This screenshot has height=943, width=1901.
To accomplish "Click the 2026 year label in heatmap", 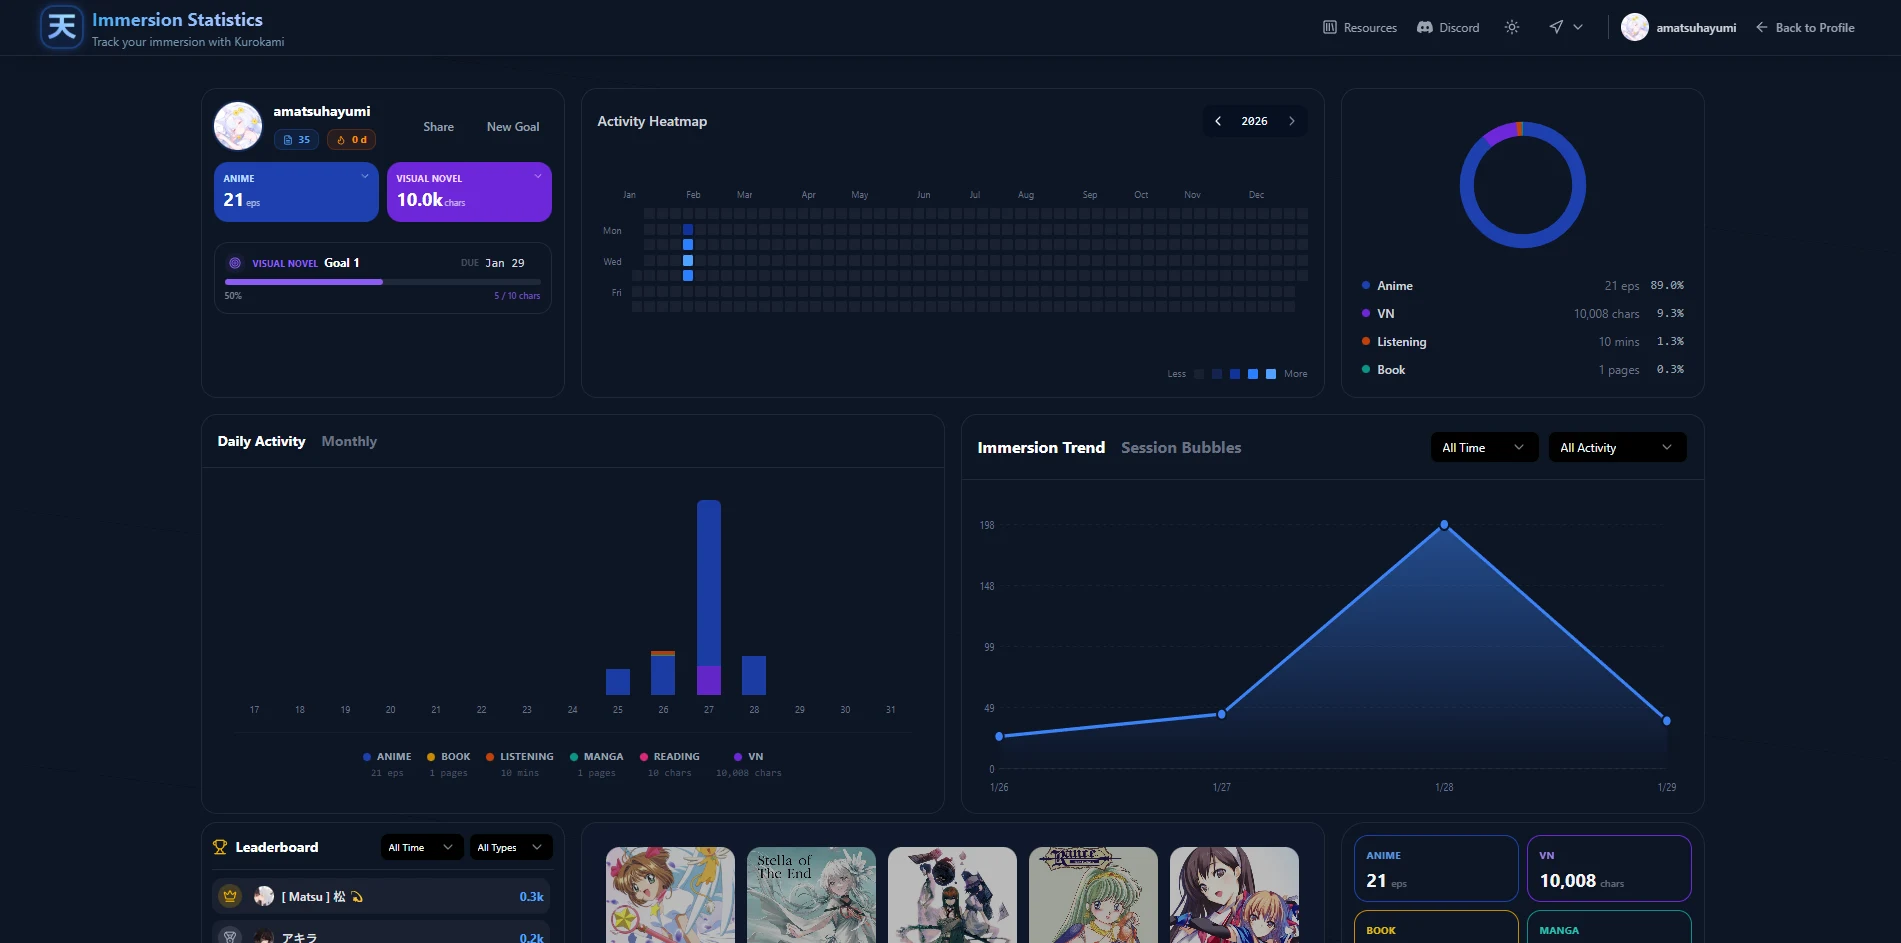I will click(x=1255, y=121).
